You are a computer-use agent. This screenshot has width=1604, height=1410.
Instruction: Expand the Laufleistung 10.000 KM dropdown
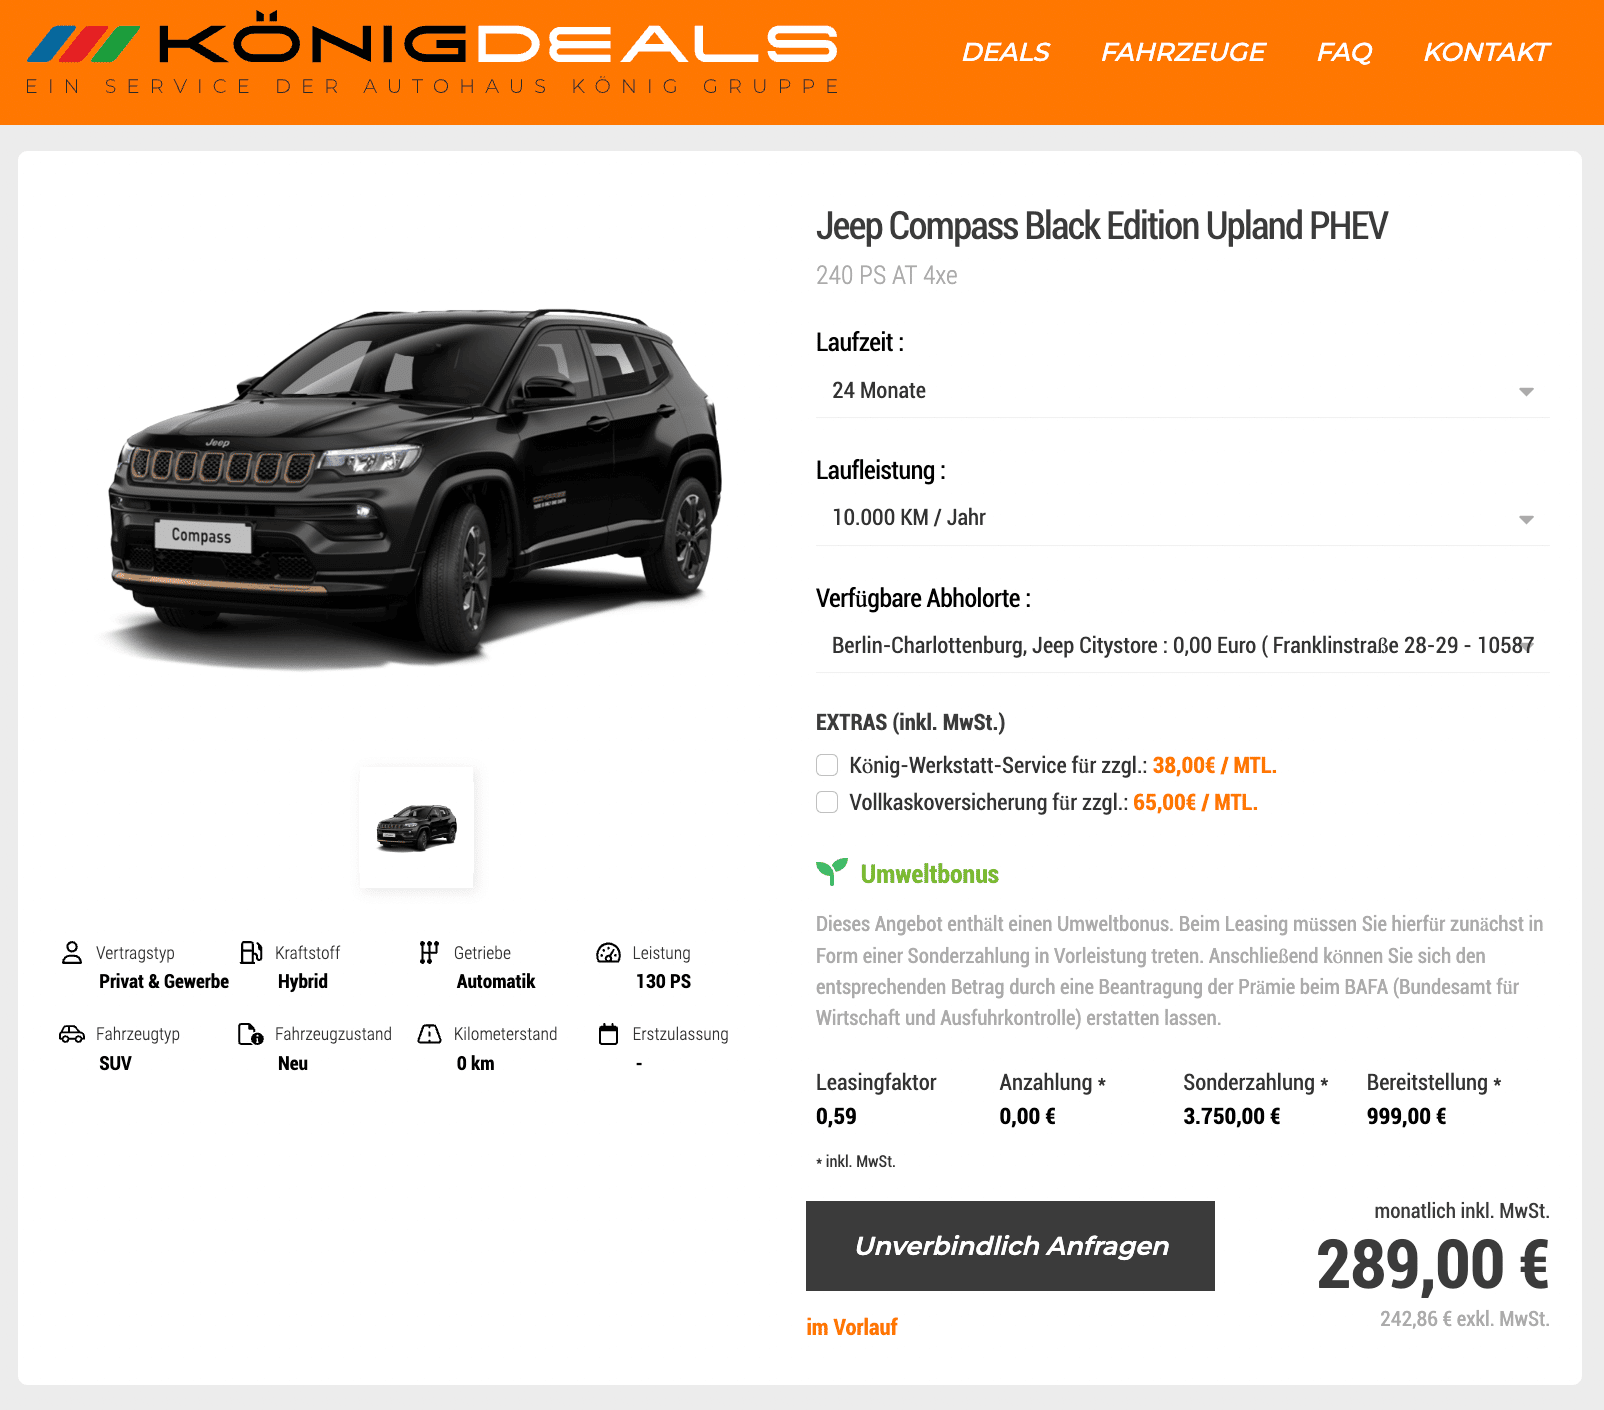(1183, 518)
